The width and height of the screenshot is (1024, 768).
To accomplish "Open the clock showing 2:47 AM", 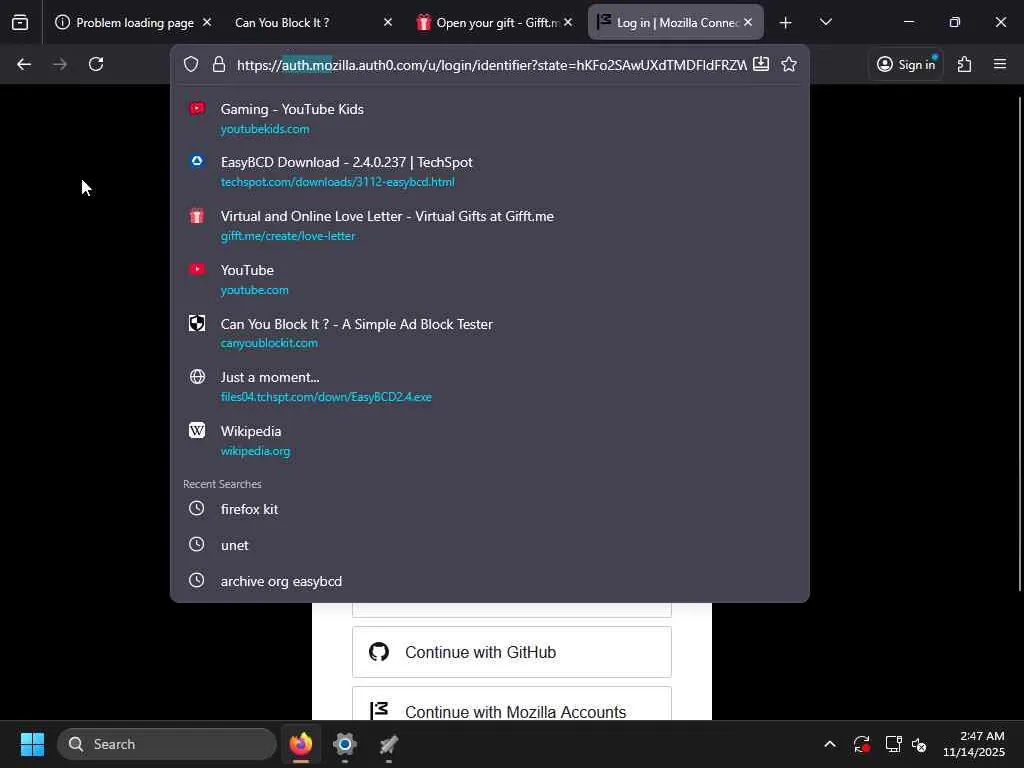I will coord(974,744).
